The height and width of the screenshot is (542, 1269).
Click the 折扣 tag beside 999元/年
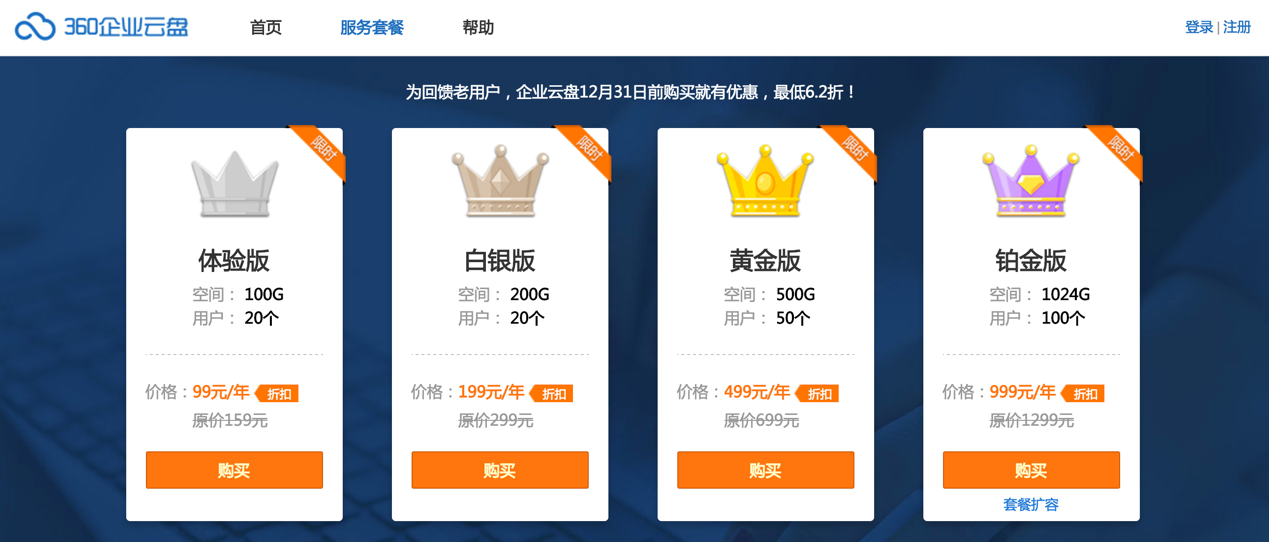1083,394
